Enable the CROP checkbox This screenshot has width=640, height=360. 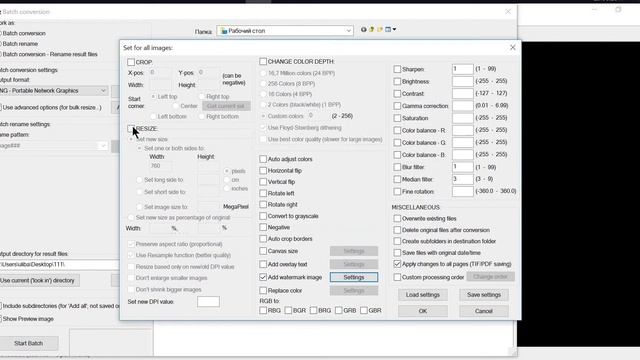(131, 62)
